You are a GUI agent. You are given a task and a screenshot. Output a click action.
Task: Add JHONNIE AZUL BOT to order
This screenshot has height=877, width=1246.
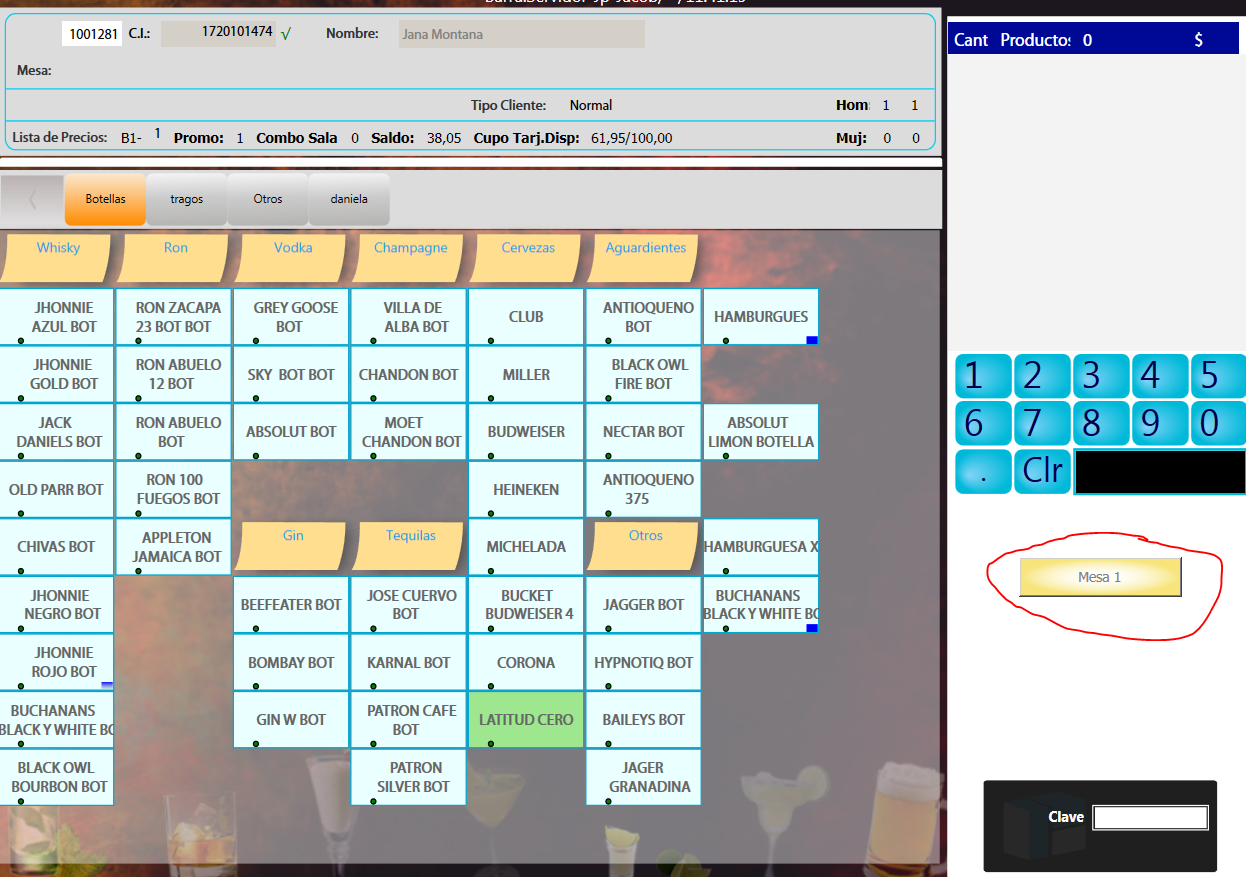[57, 317]
